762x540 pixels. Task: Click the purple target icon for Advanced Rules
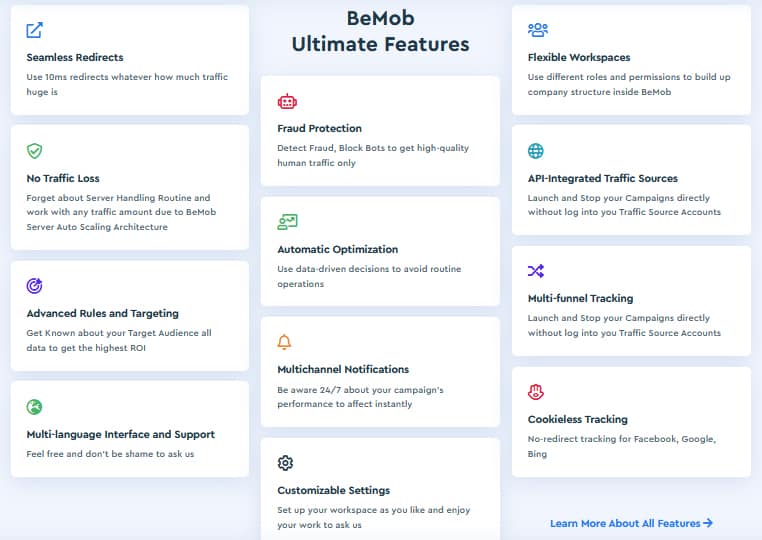pos(35,286)
